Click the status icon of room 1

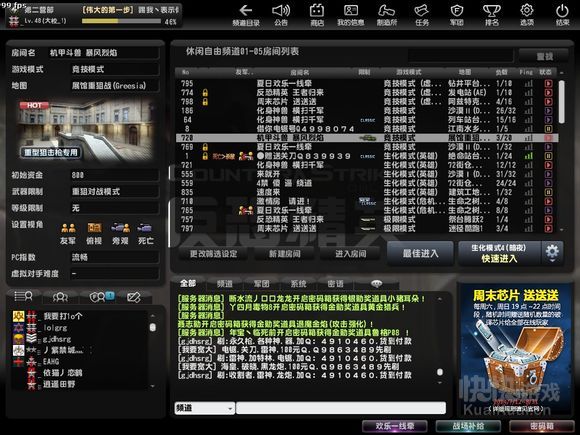coord(548,156)
